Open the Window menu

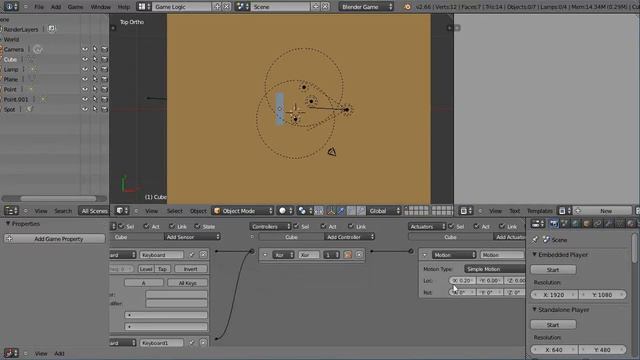pyautogui.click(x=100, y=7)
